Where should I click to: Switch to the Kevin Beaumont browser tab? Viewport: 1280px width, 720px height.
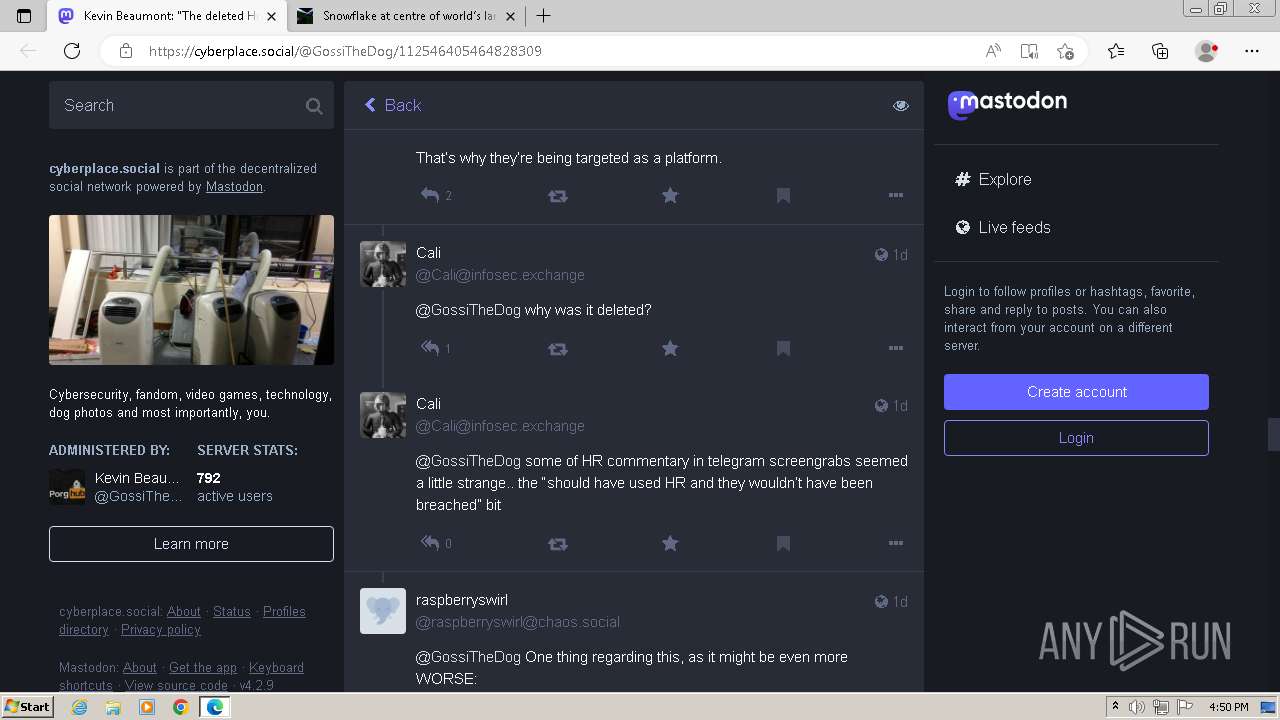[168, 16]
